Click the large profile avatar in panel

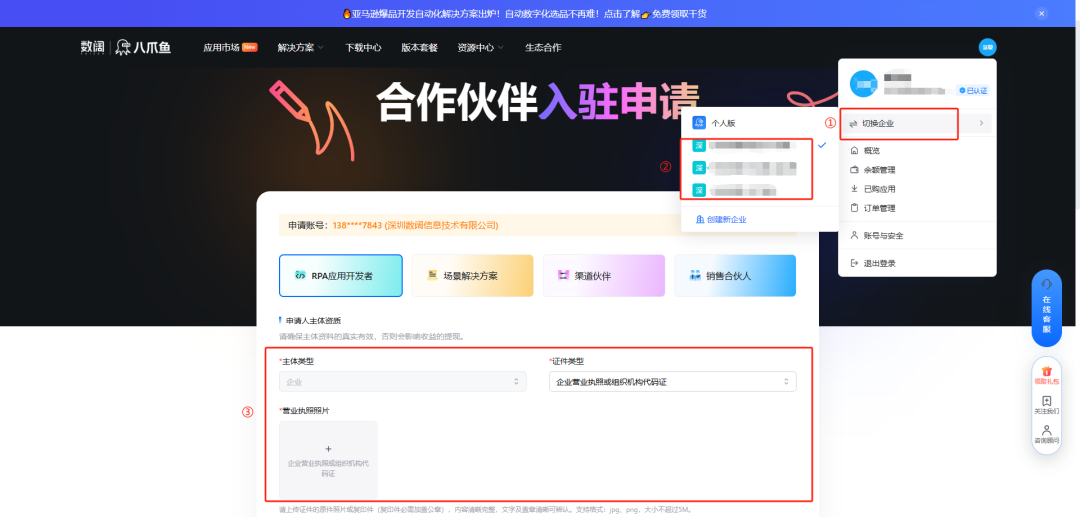tap(863, 83)
